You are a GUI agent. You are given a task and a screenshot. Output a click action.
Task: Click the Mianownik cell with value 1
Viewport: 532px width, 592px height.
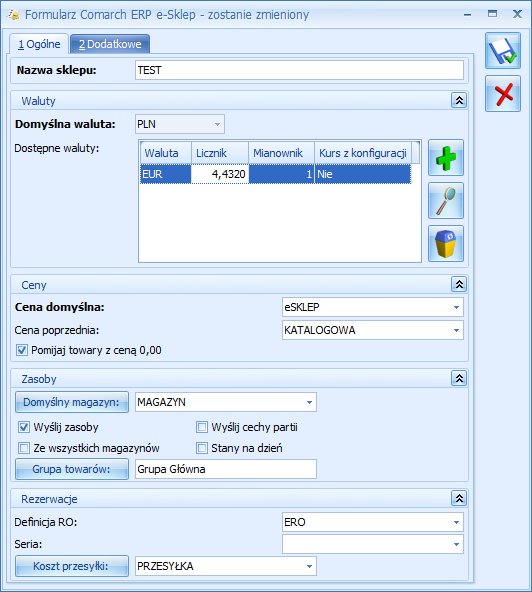281,174
